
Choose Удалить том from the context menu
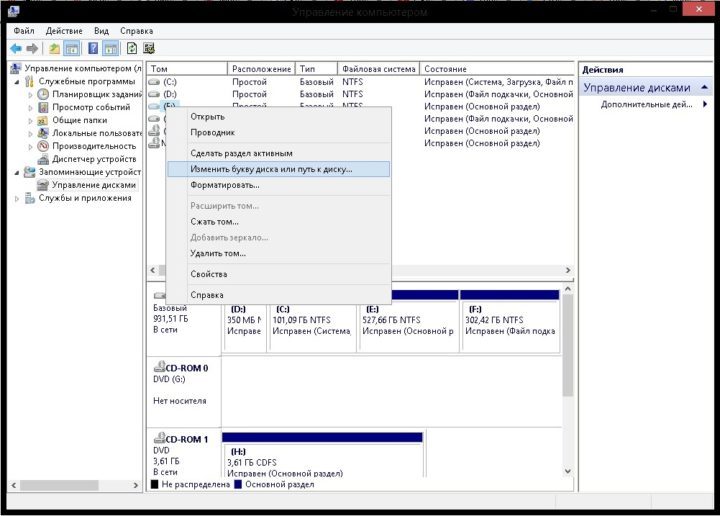[x=279, y=253]
